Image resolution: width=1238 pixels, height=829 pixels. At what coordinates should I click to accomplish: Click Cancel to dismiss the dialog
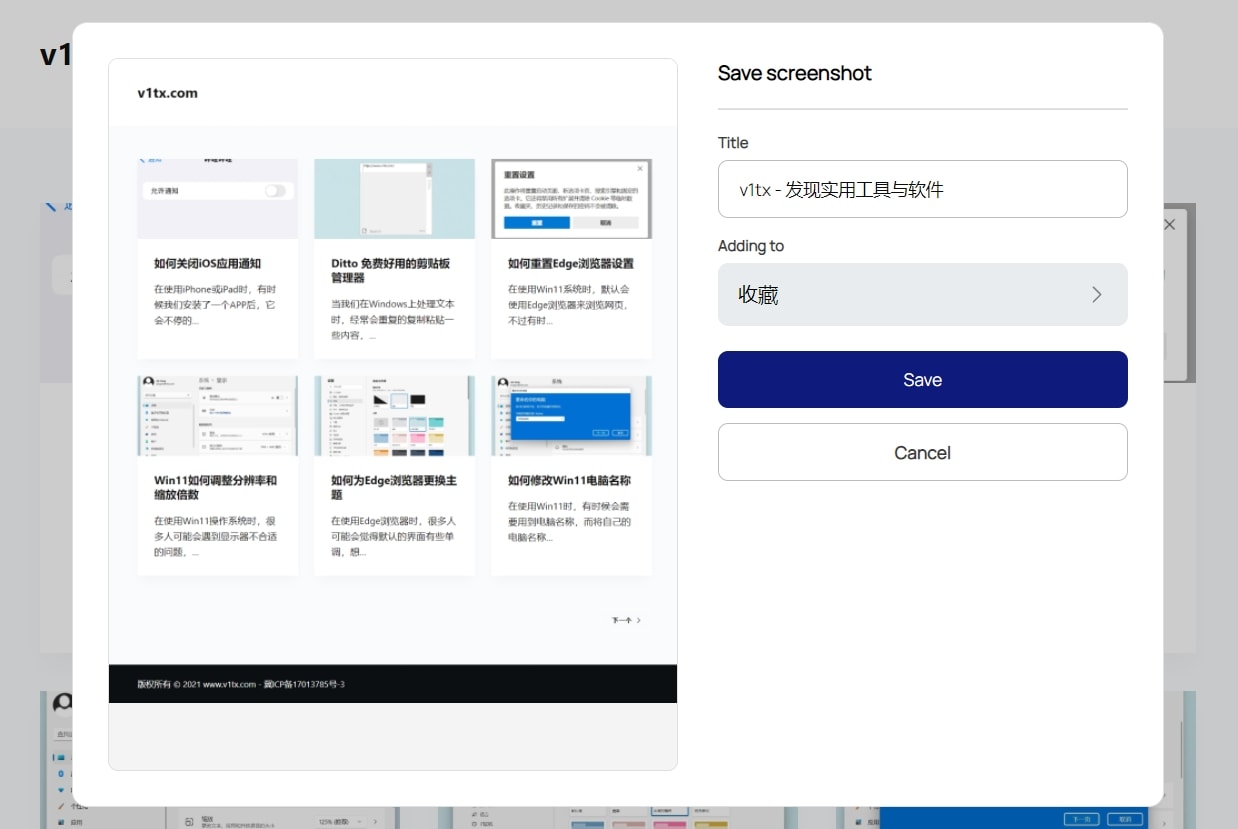[922, 452]
